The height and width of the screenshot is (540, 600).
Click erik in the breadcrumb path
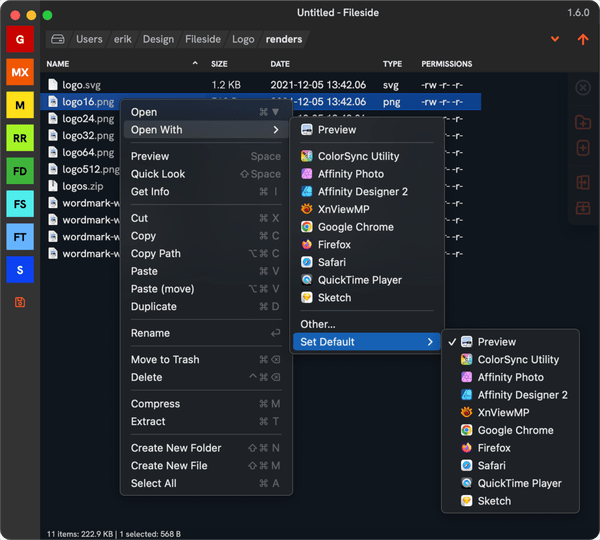[x=122, y=39]
